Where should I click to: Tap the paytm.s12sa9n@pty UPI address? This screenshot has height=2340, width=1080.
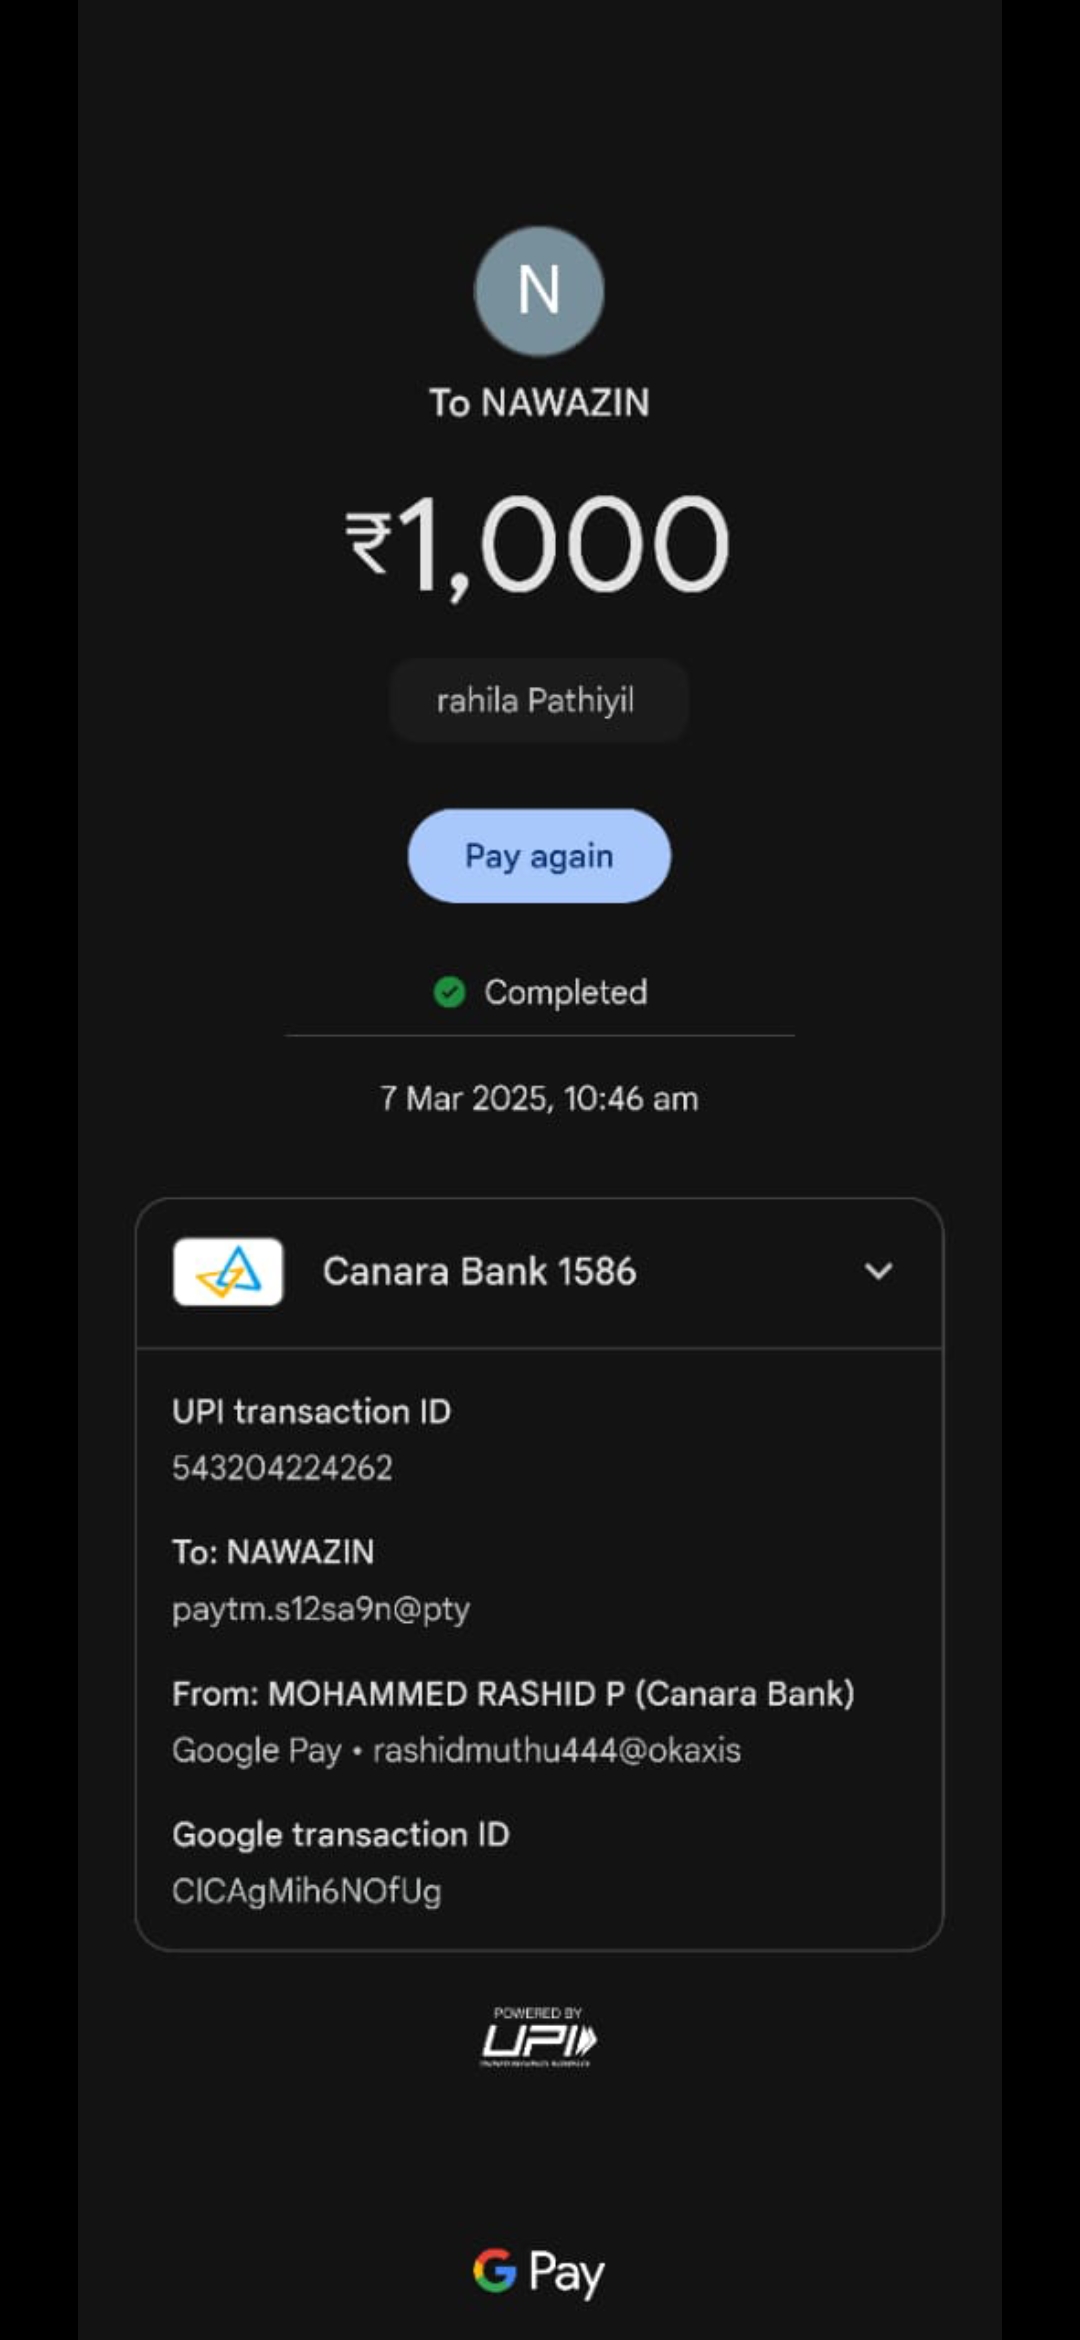click(x=320, y=1609)
